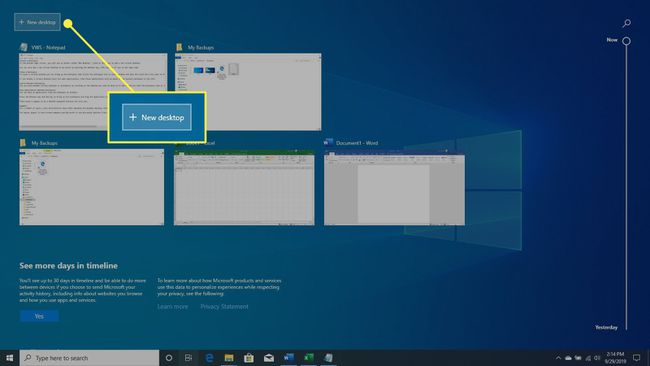
Task: Open the My Backups window showing drive icons
Action: click(248, 92)
